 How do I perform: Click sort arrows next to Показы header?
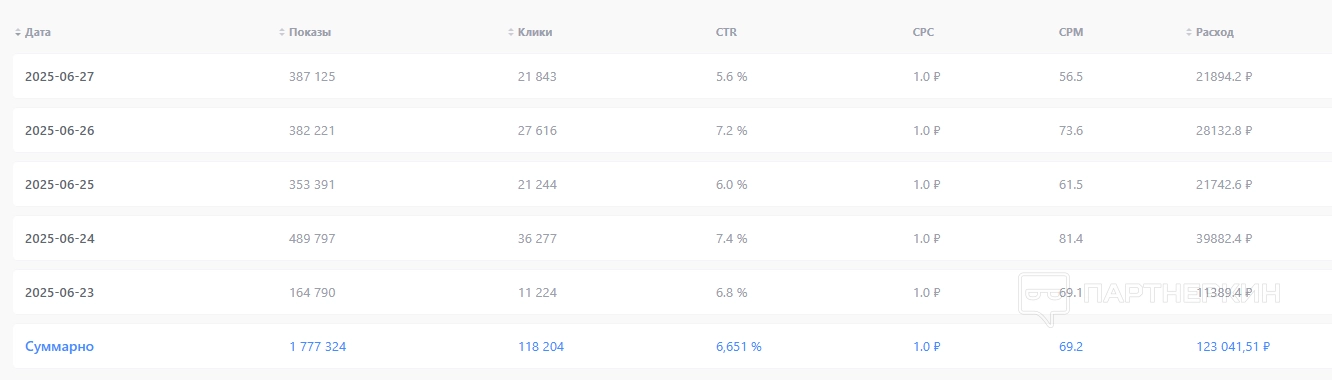coord(282,32)
